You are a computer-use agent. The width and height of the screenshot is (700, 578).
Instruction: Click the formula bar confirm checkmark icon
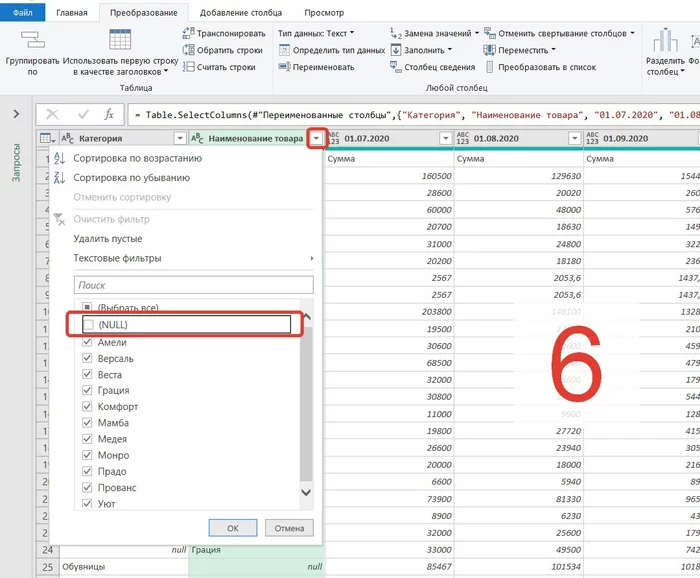(83, 115)
